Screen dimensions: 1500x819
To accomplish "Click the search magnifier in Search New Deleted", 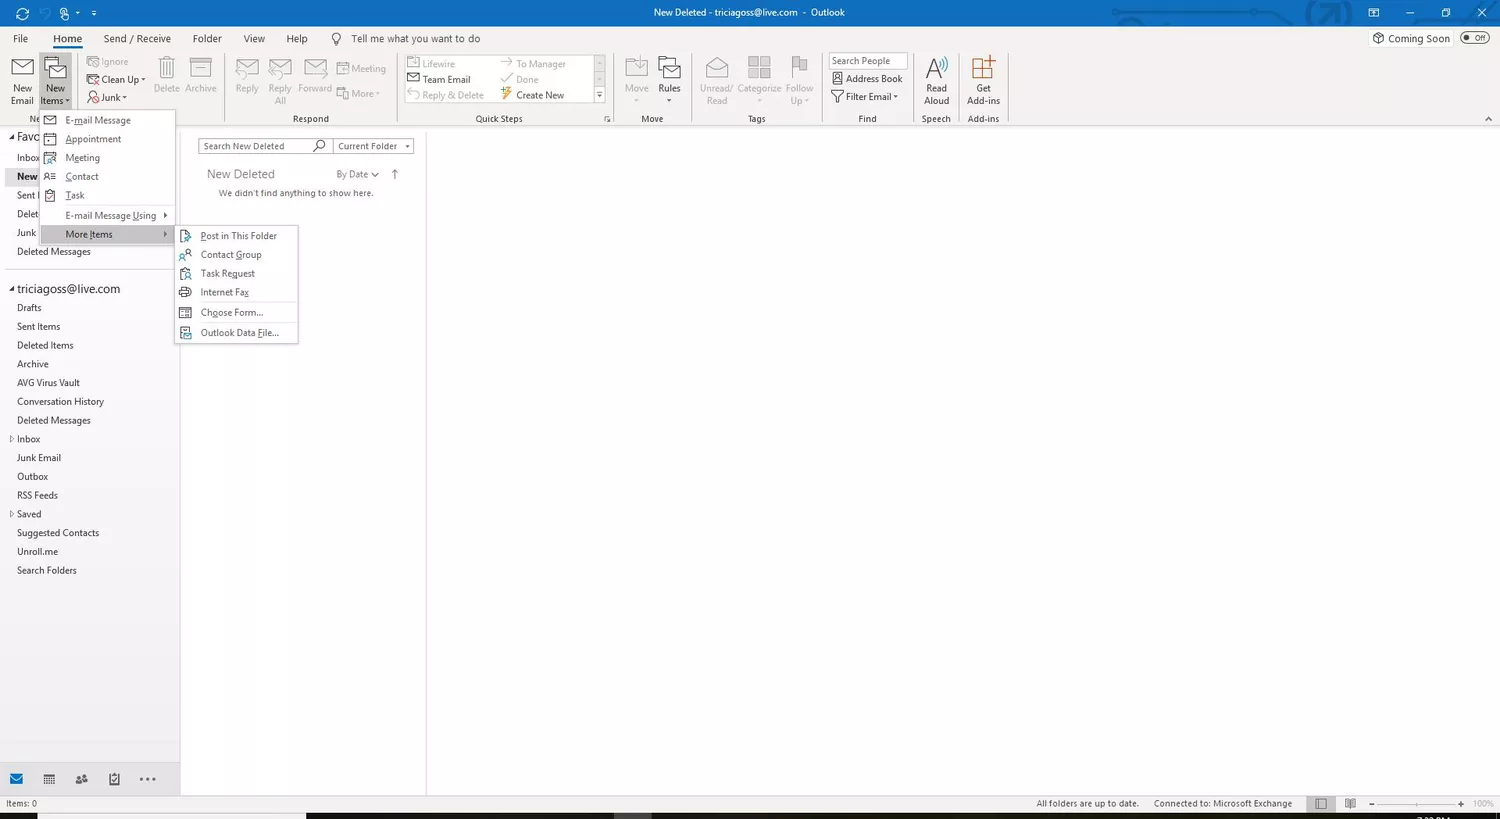I will point(319,146).
